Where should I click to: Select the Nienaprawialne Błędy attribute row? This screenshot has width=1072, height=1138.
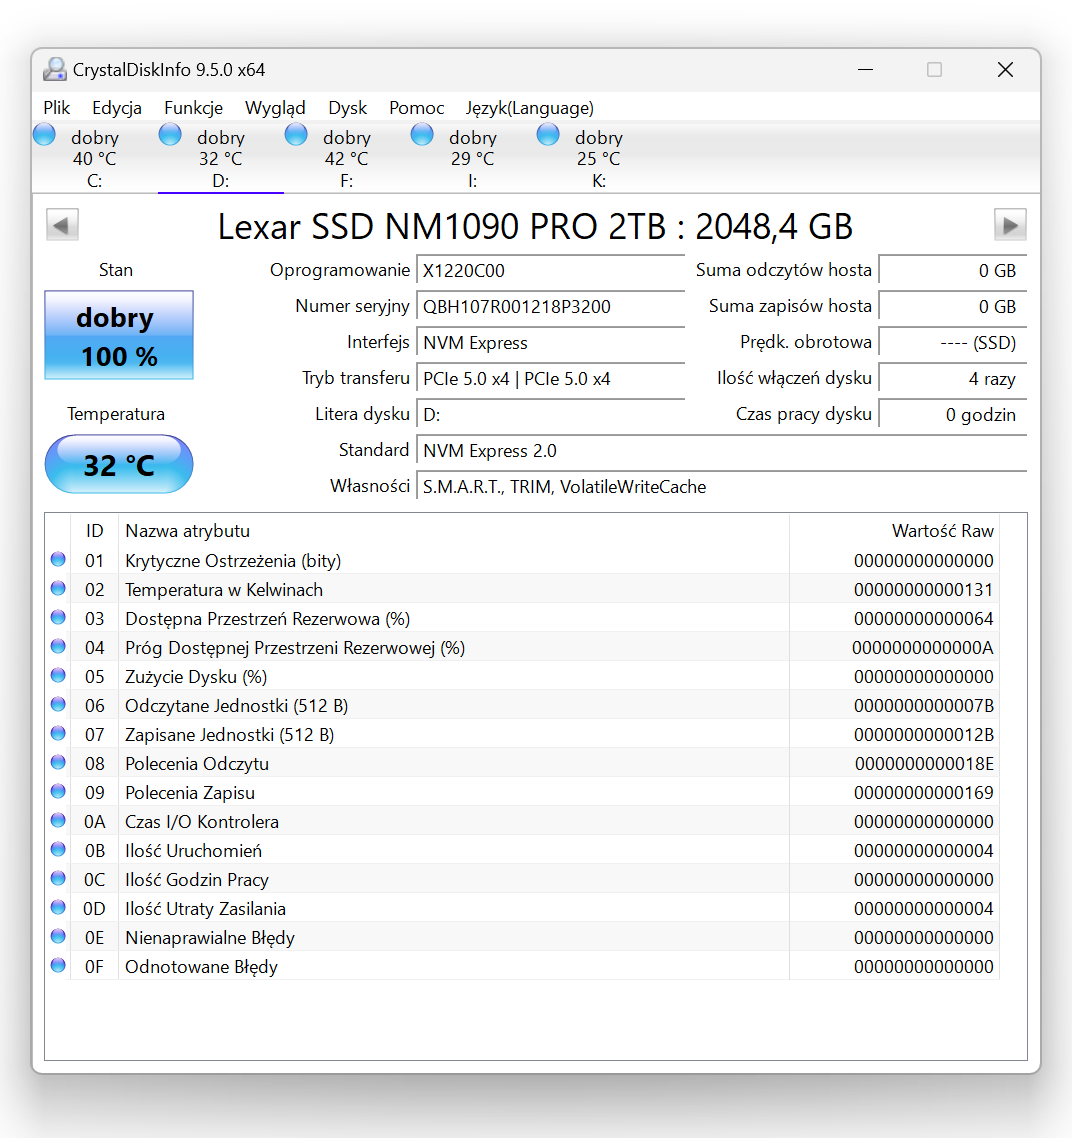tap(210, 938)
